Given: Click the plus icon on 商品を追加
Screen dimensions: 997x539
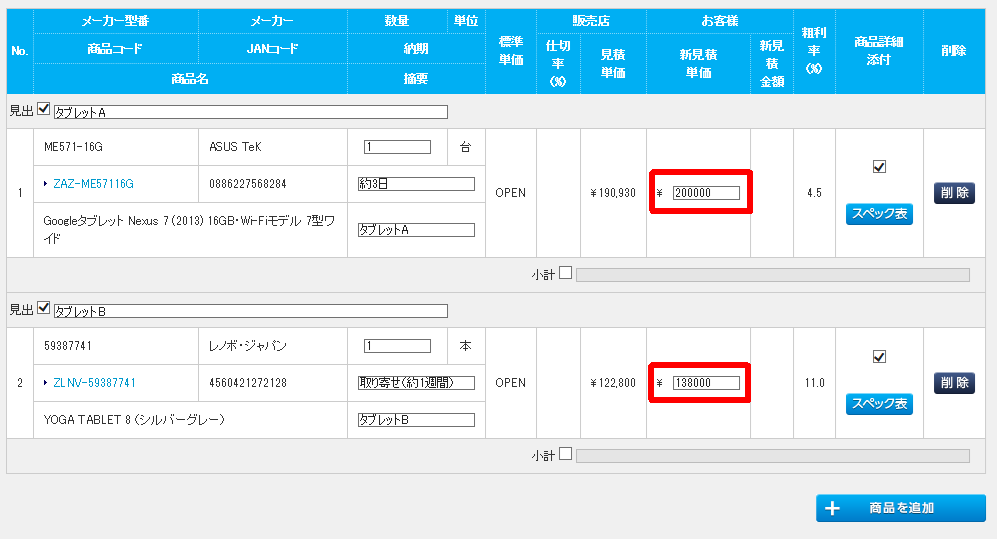Looking at the screenshot, I should tap(832, 508).
